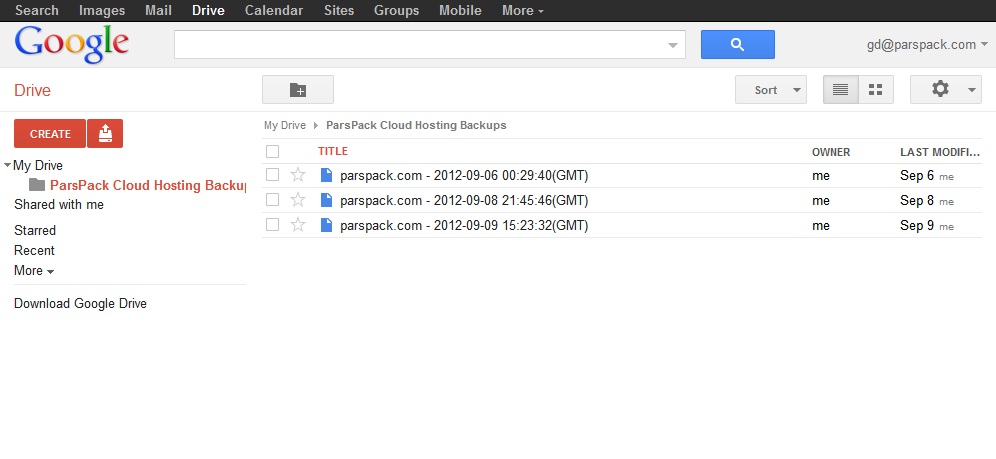The image size is (996, 459).
Task: Click file icon of 2012-09-09 backup
Action: tap(326, 225)
